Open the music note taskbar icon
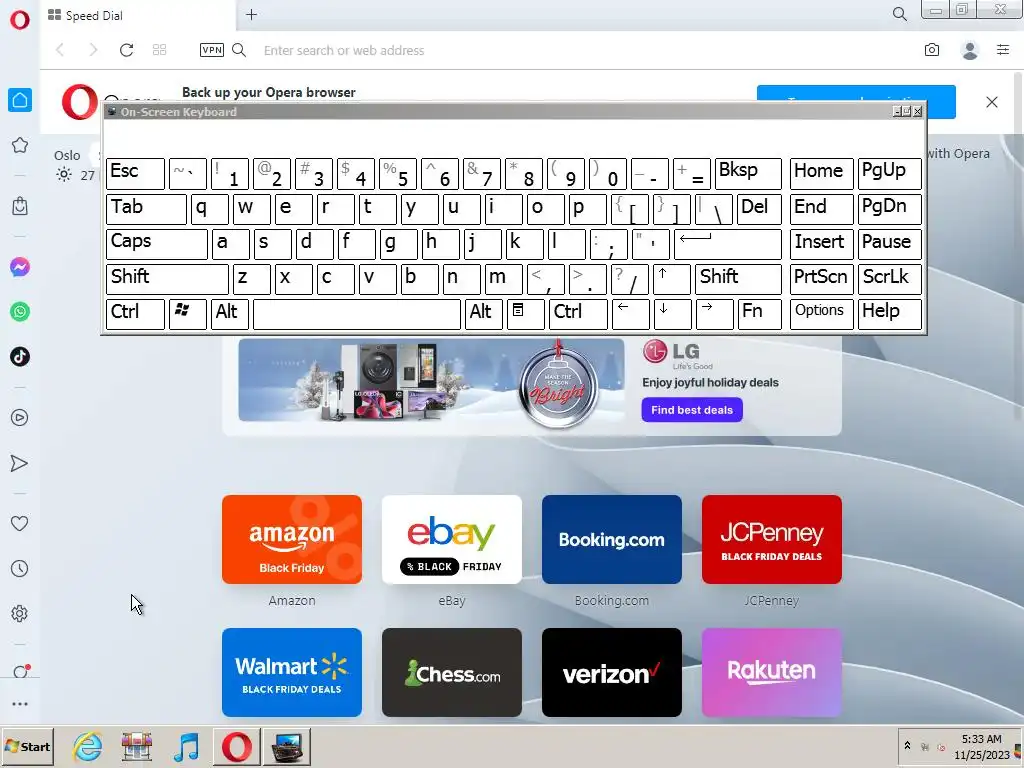Screen dimensions: 1024x768 pos(186,747)
